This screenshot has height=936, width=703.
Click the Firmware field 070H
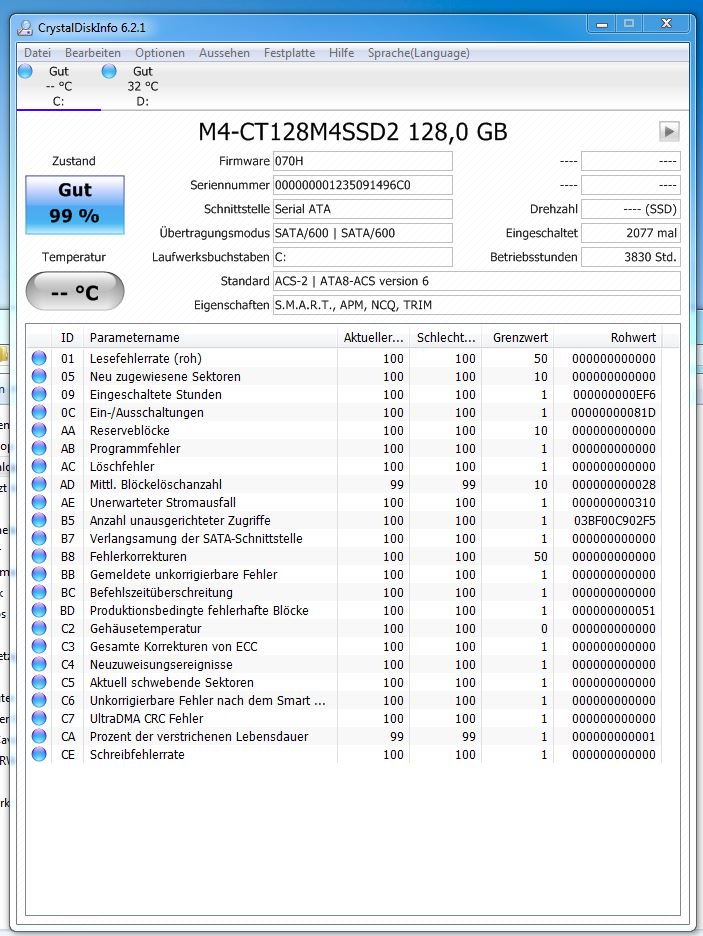coord(363,161)
